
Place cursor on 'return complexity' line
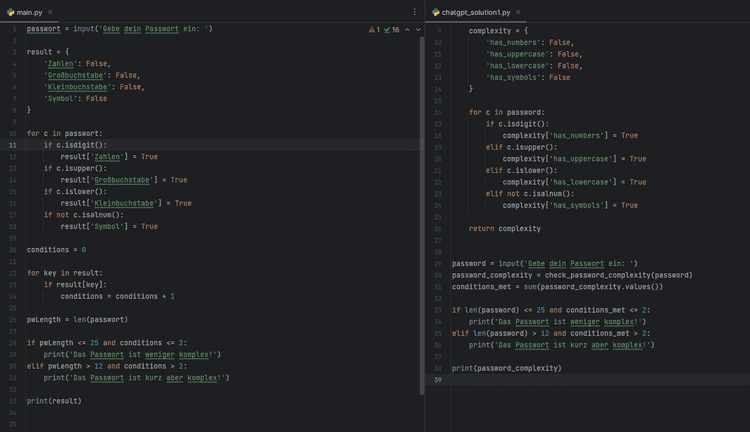tap(504, 228)
